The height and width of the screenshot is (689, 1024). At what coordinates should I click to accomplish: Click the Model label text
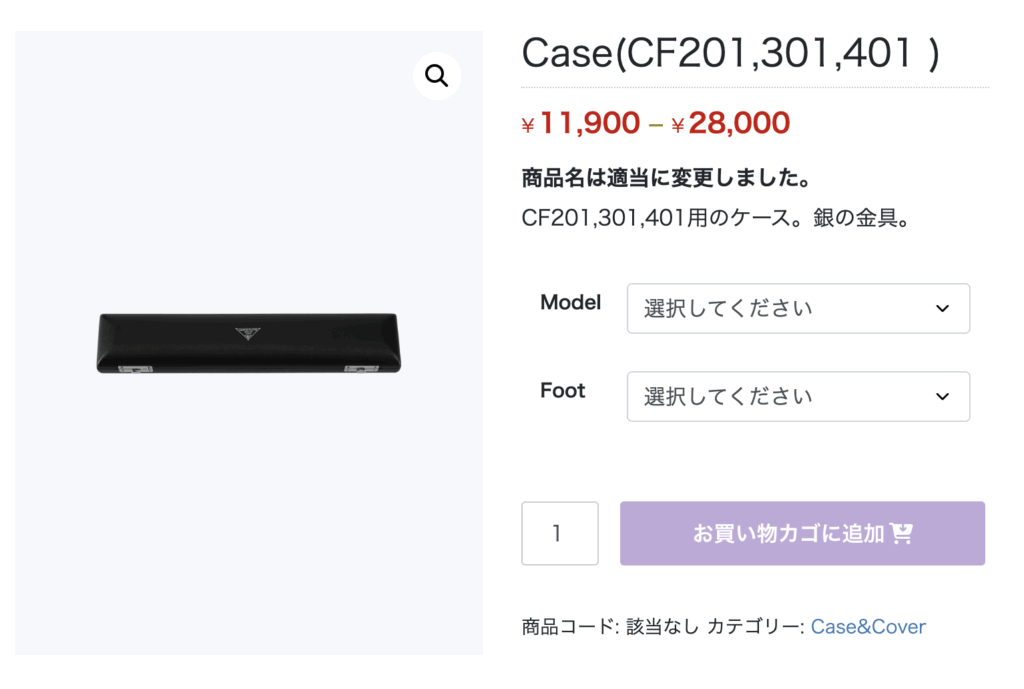pos(570,302)
